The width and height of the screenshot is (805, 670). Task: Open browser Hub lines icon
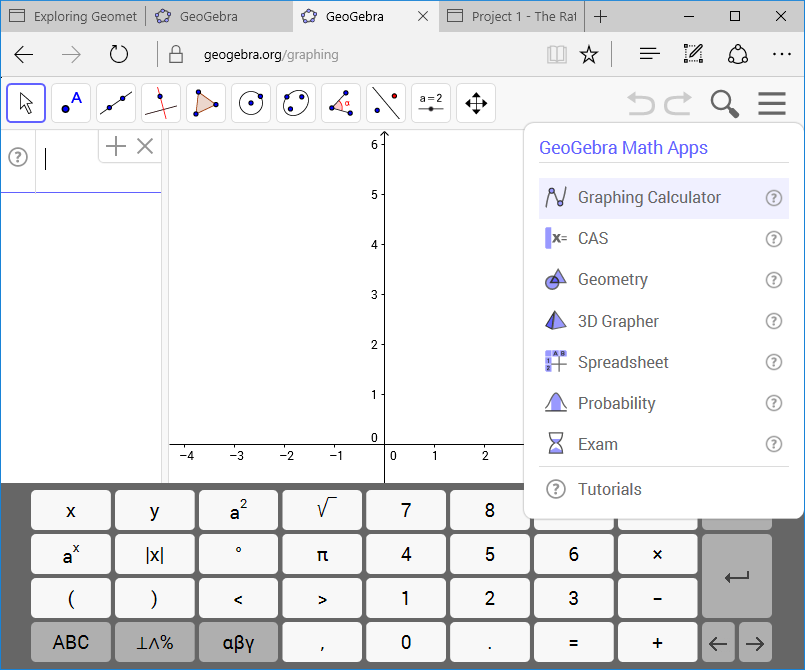pyautogui.click(x=649, y=54)
